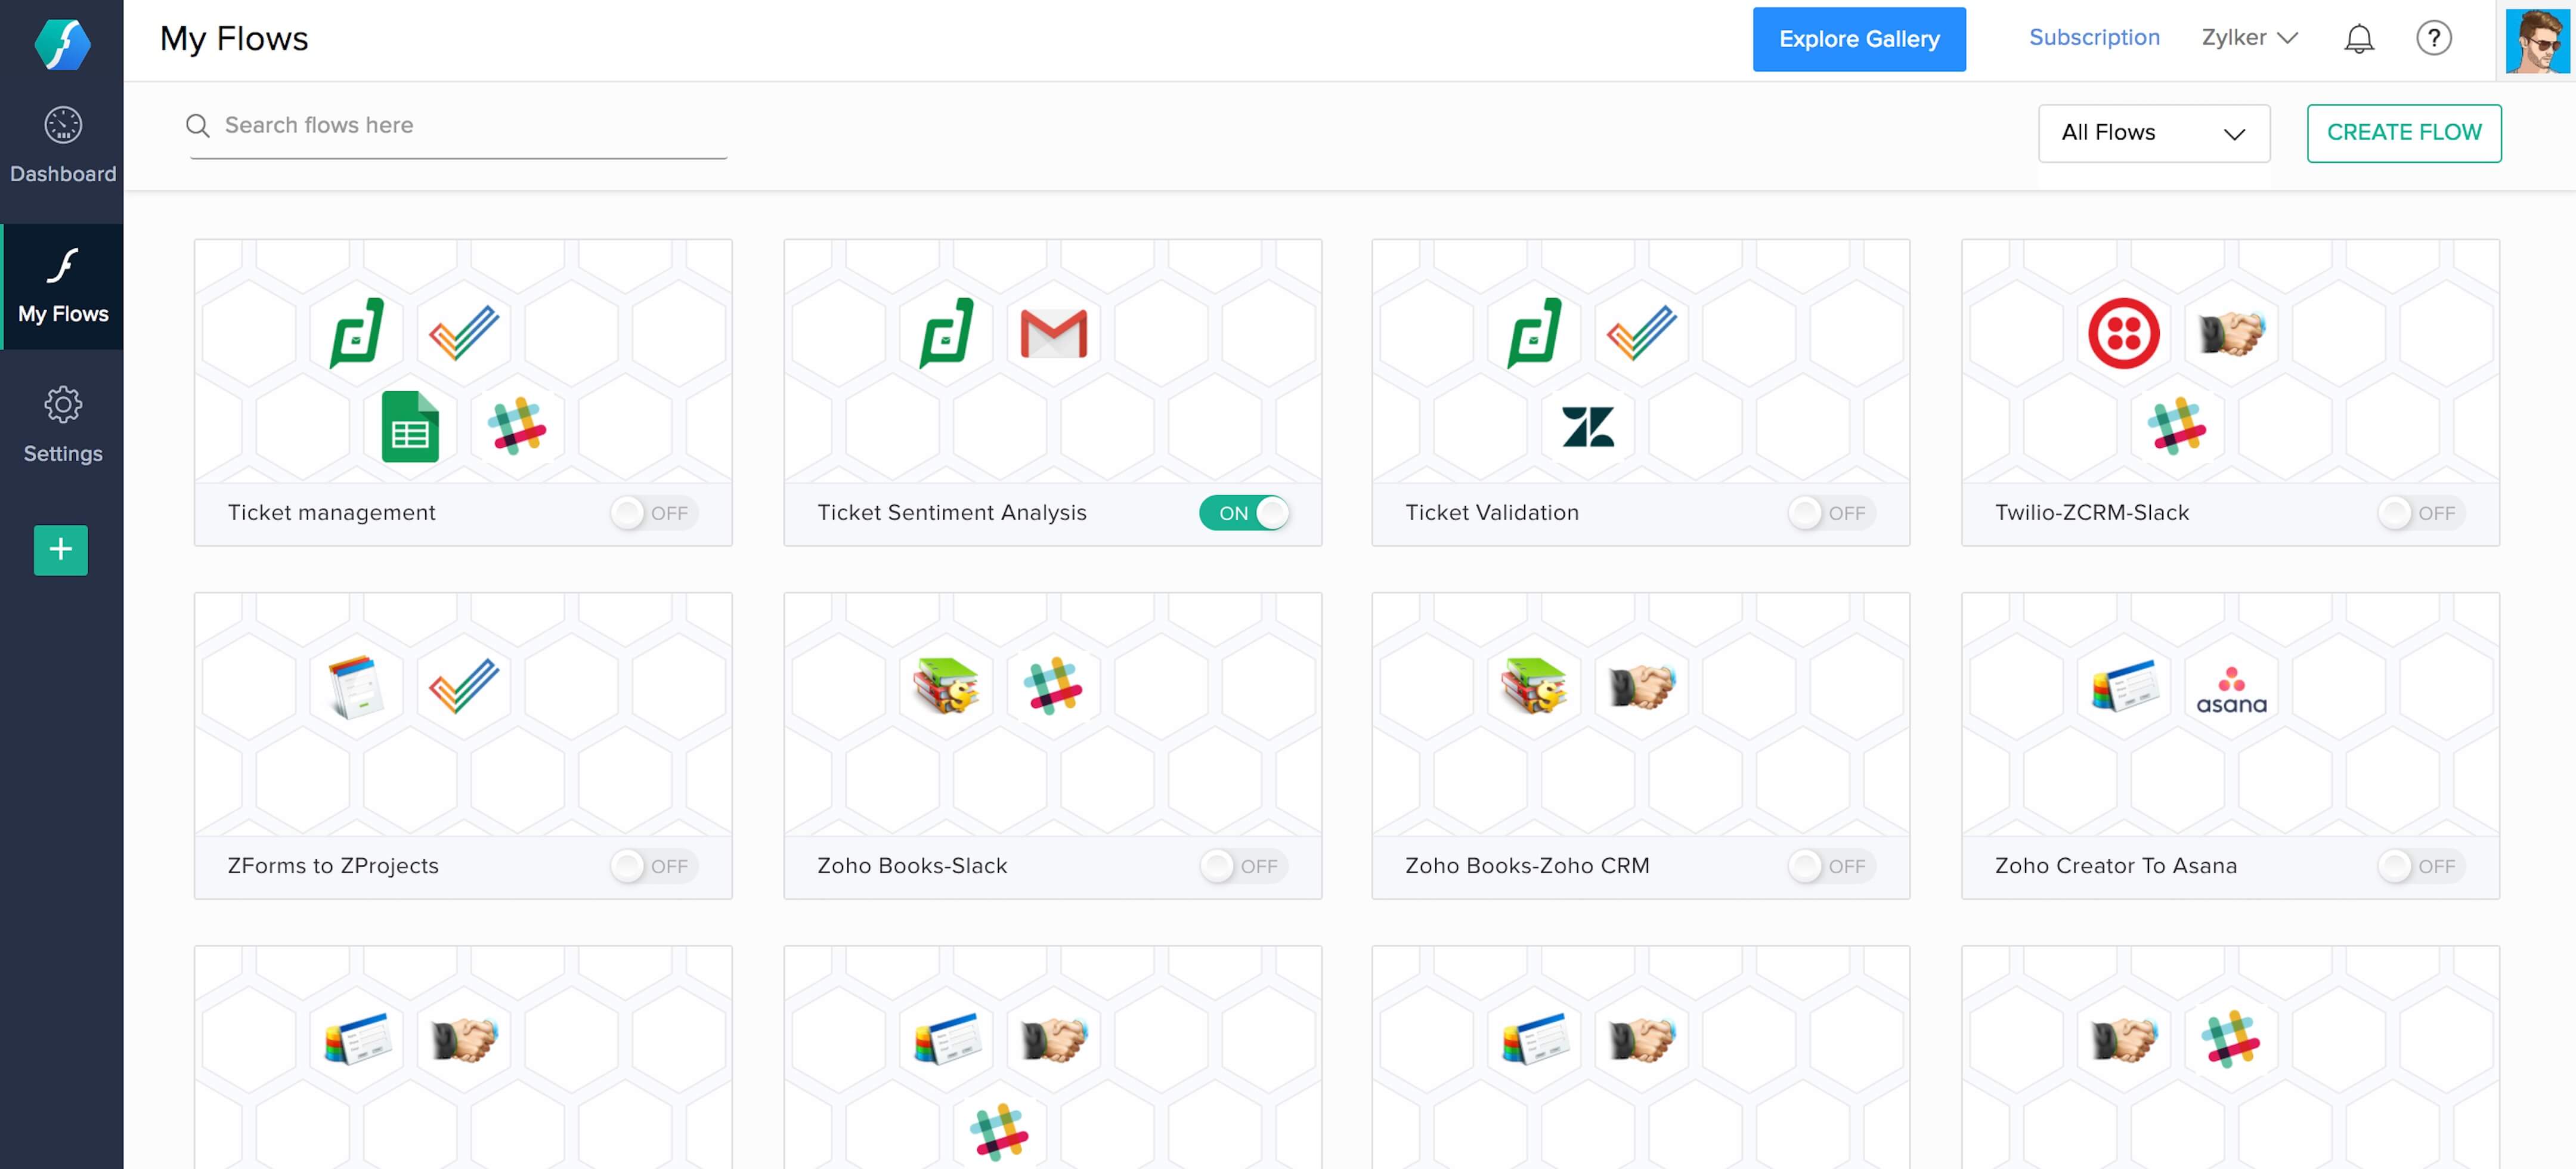Open the Ticket Validation flow title
The height and width of the screenshot is (1169, 2576).
coord(1492,513)
